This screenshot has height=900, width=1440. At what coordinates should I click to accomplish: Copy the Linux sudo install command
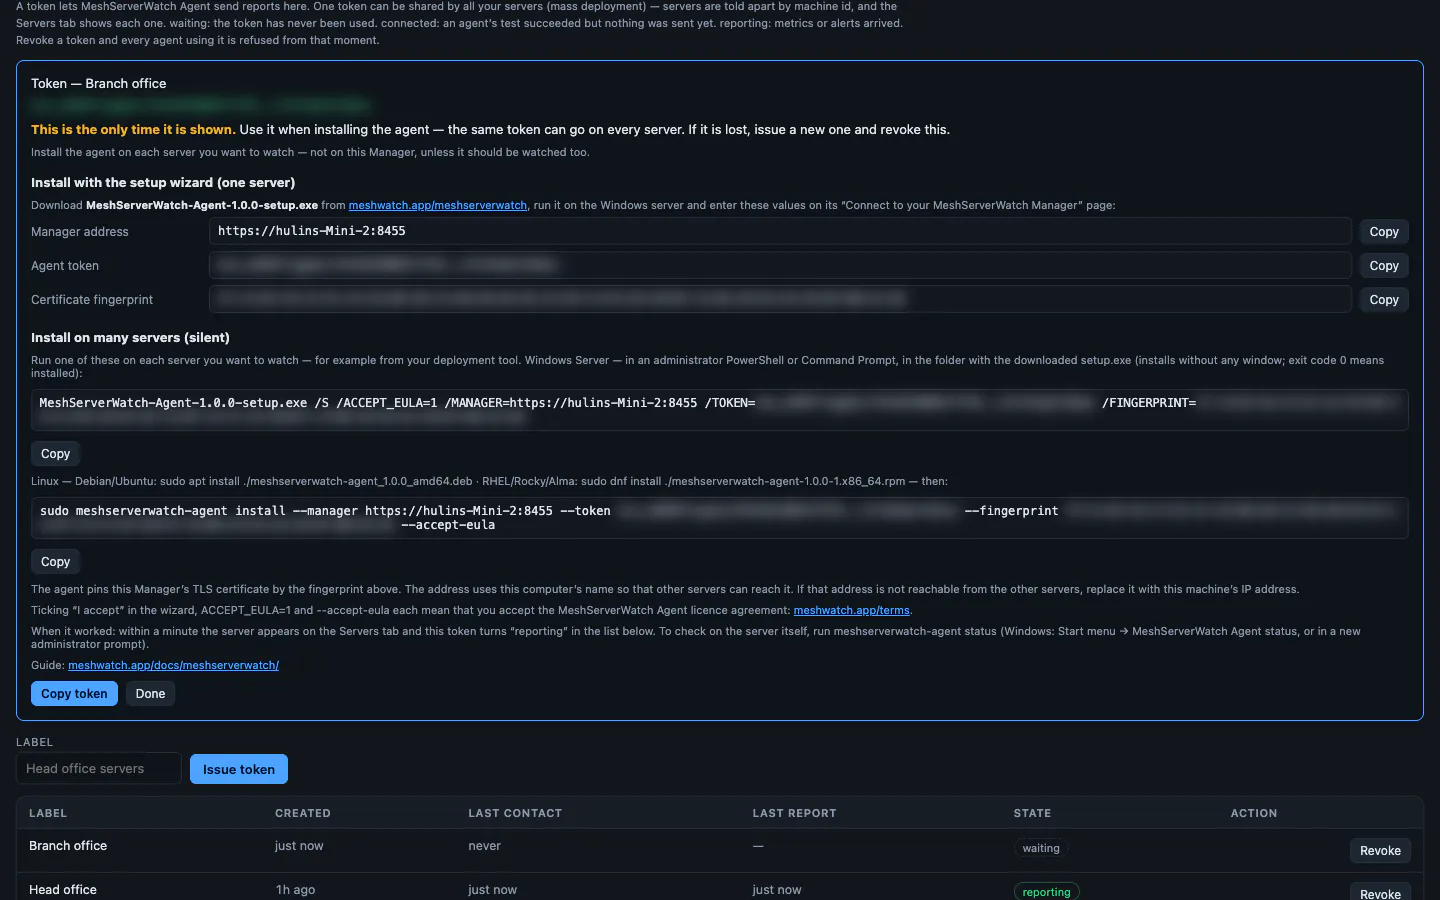pos(55,562)
